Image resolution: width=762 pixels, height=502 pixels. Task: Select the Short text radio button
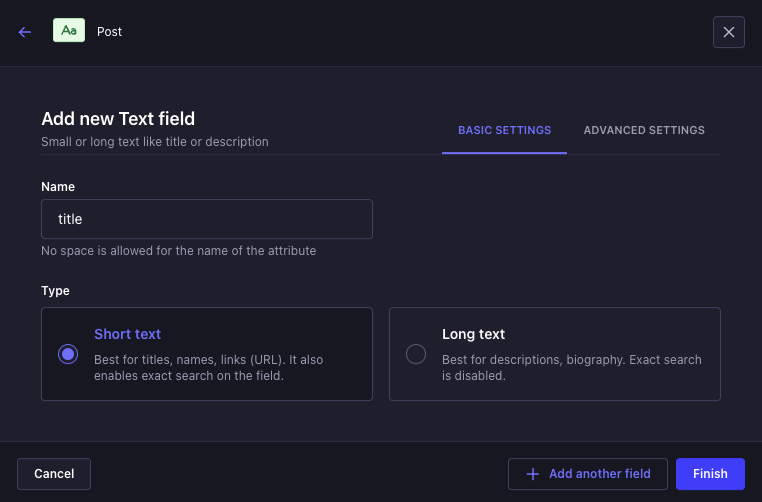click(x=68, y=354)
